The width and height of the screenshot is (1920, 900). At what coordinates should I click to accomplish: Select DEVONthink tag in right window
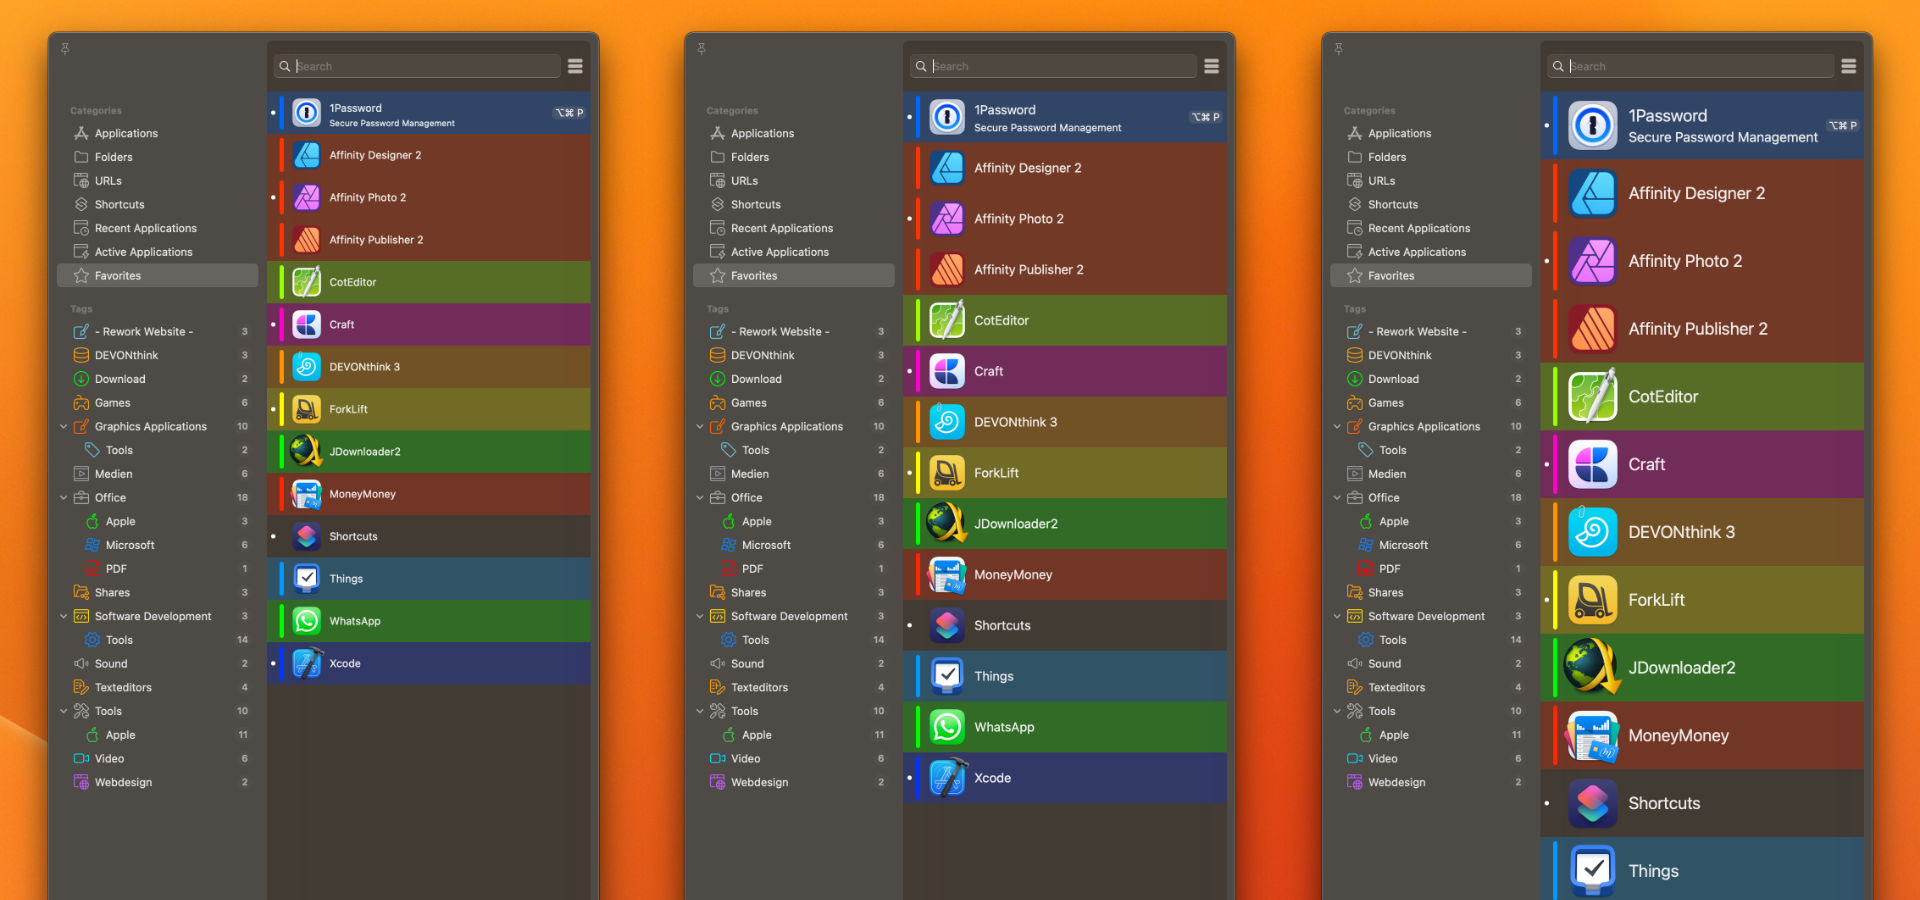1430,355
